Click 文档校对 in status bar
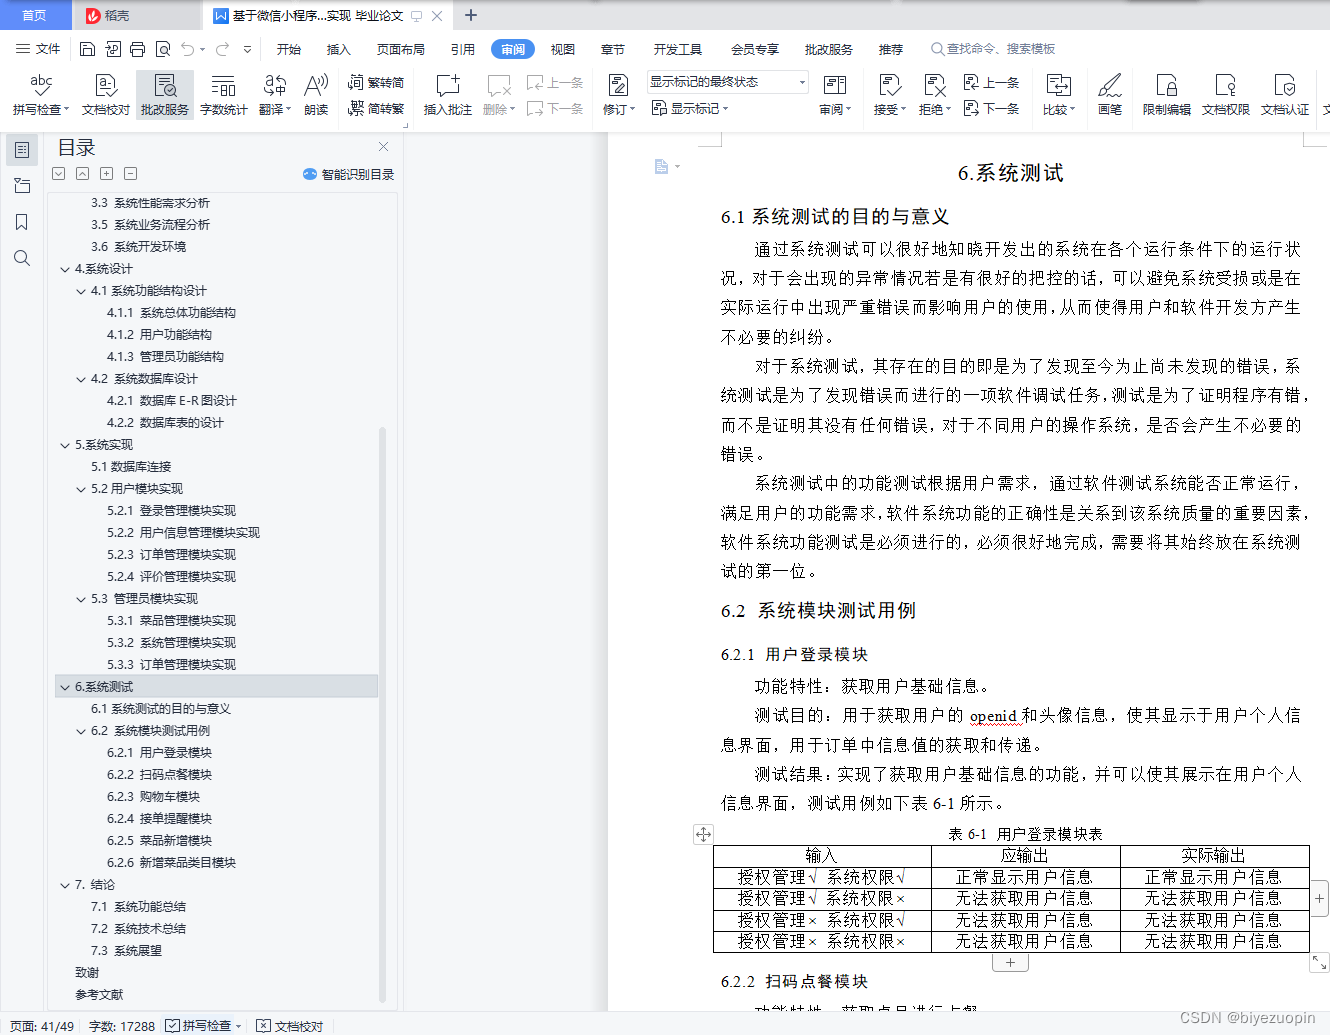 pos(290,1026)
